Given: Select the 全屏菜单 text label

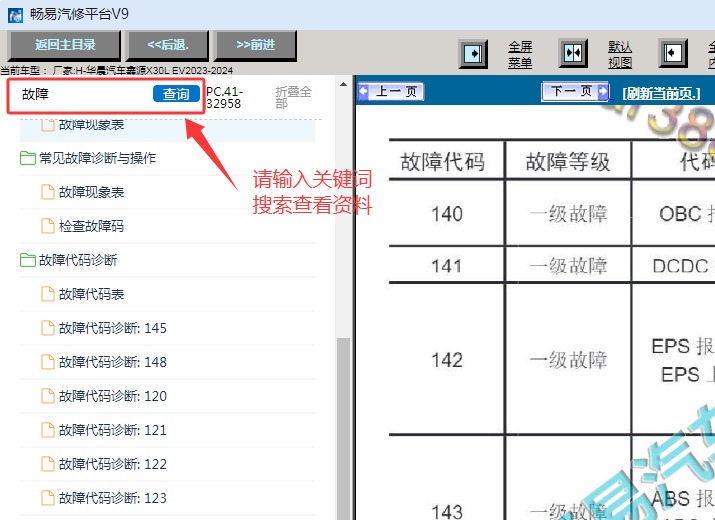Looking at the screenshot, I should coord(520,54).
